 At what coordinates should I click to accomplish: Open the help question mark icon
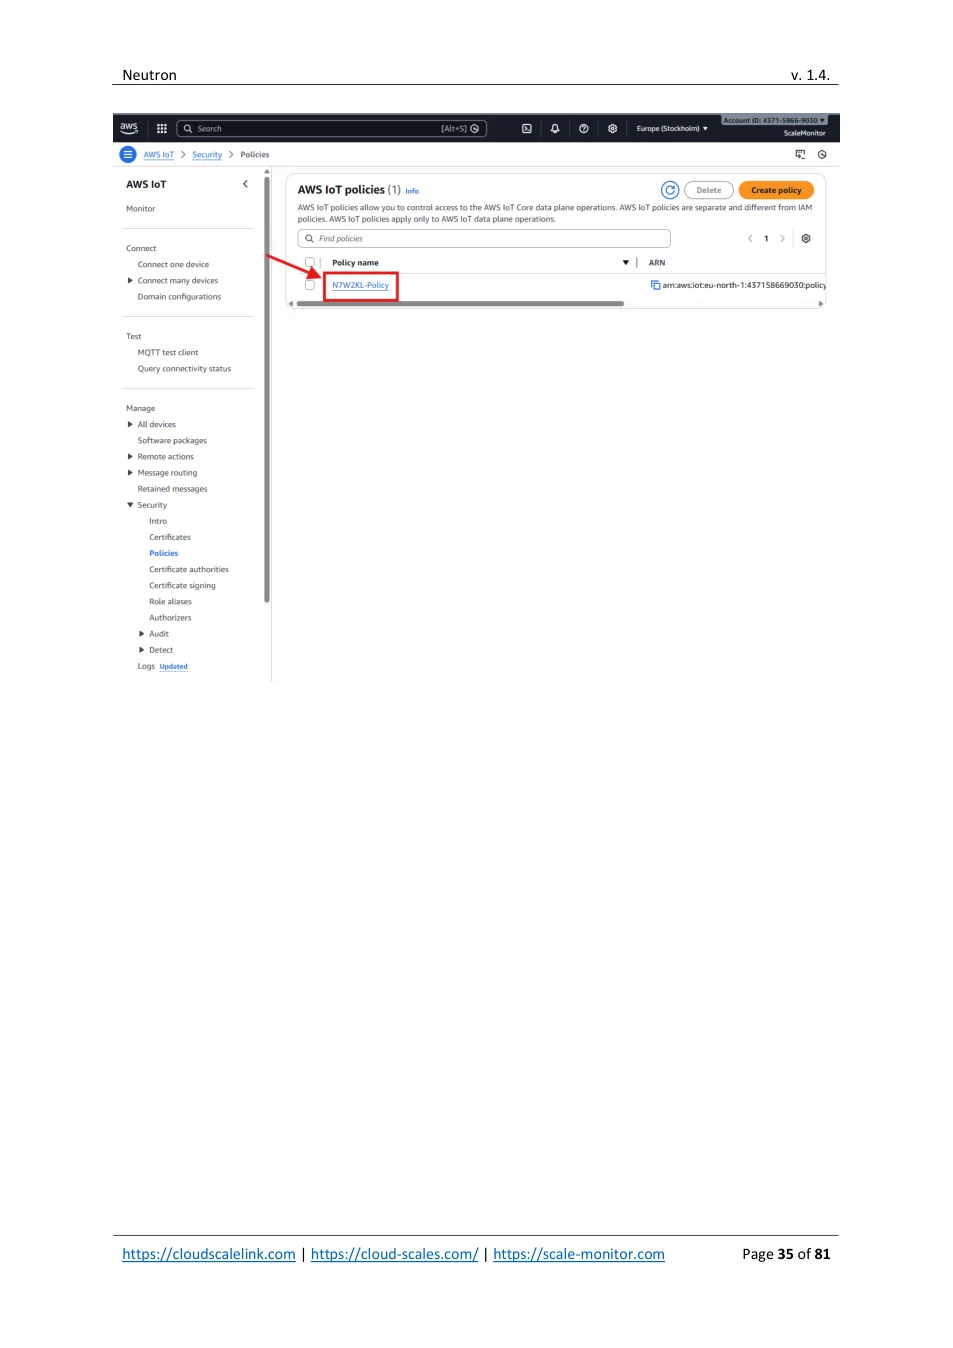(584, 128)
